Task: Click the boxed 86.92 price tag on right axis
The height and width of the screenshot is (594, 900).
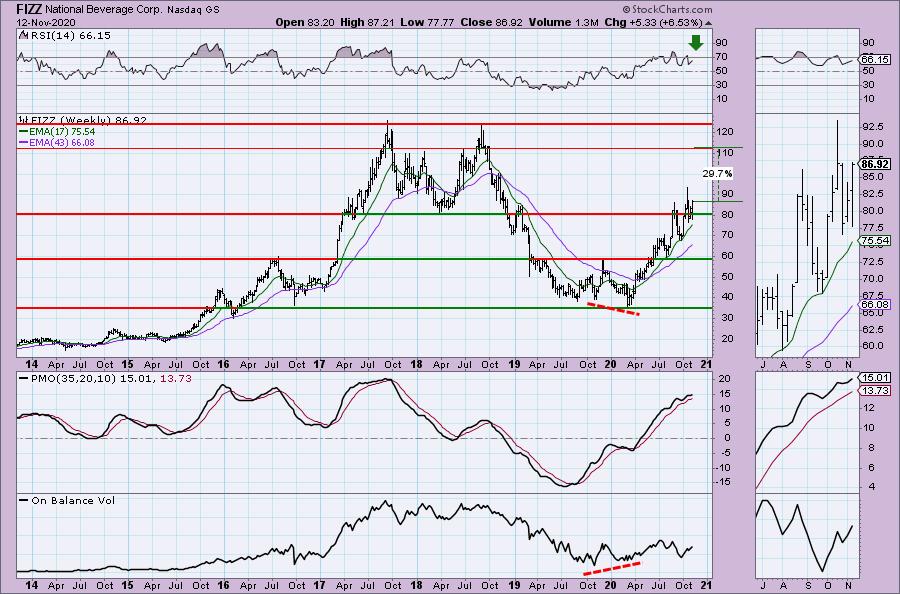Action: tap(875, 164)
